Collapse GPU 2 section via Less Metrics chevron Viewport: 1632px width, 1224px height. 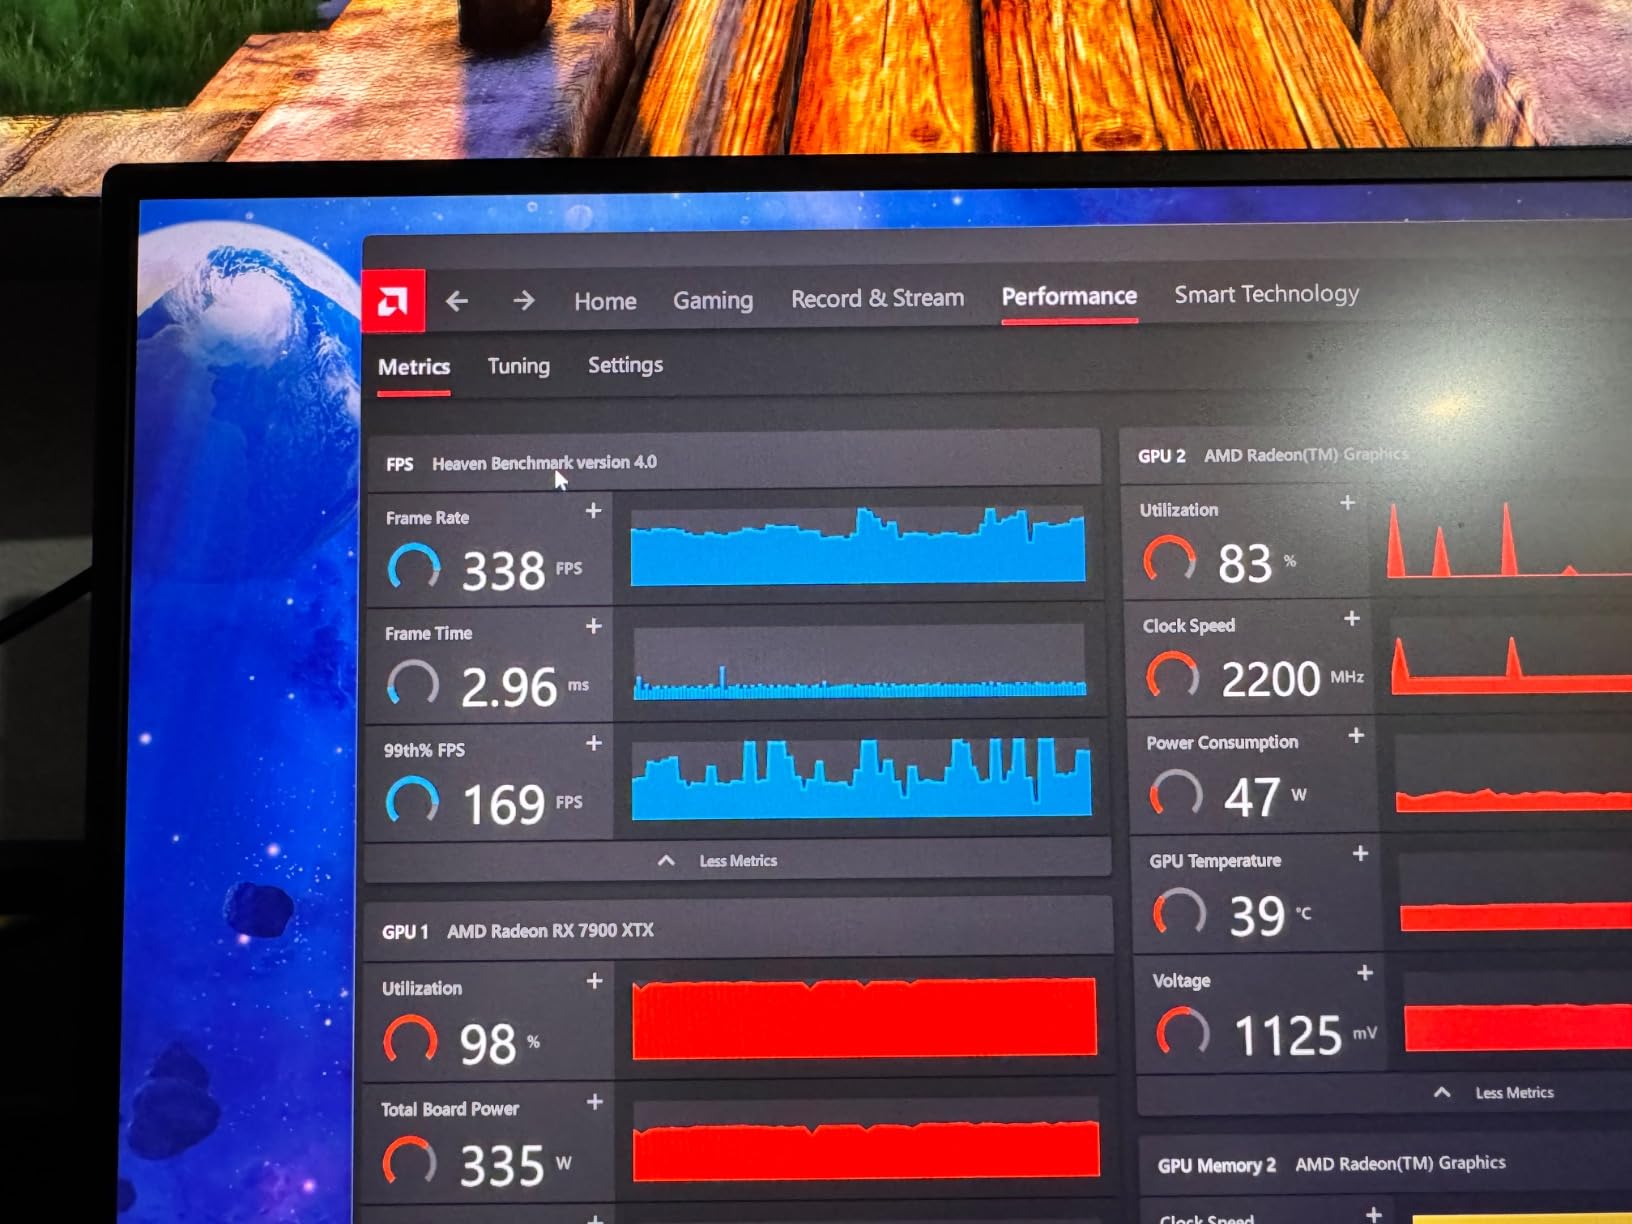coord(1441,1092)
